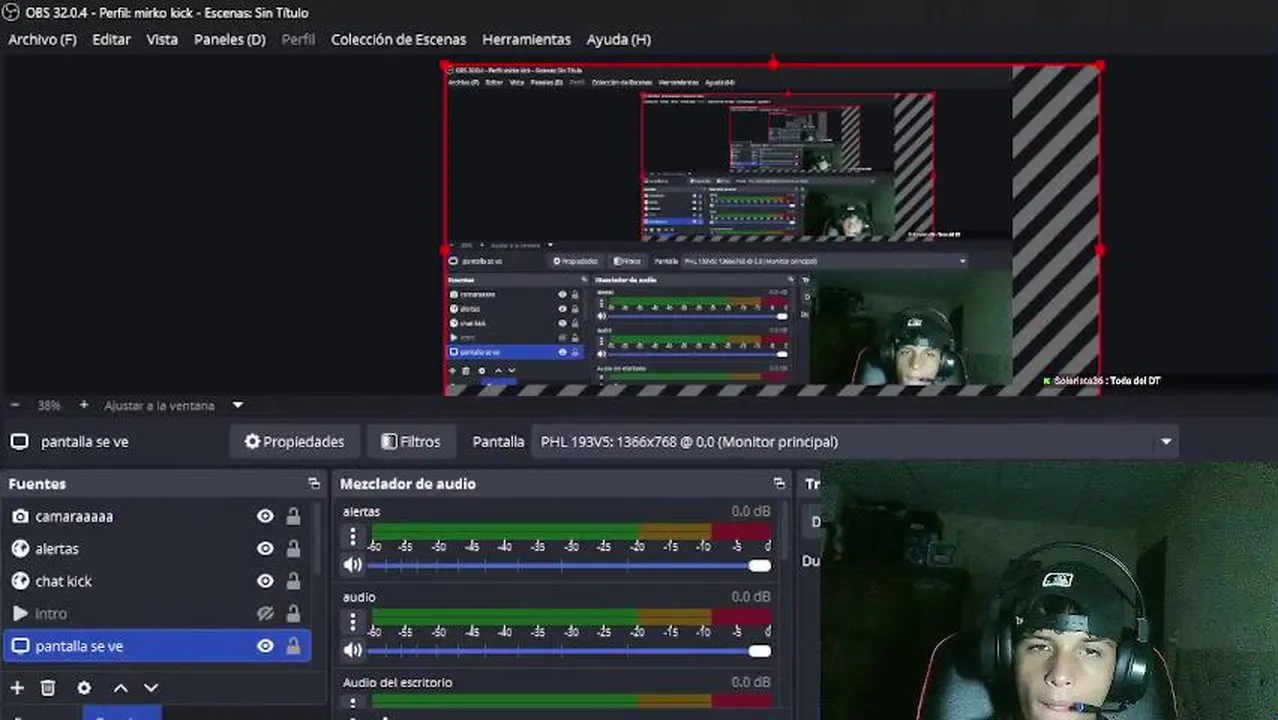Hide the pantalla se ve source
The height and width of the screenshot is (720, 1278).
tap(265, 646)
